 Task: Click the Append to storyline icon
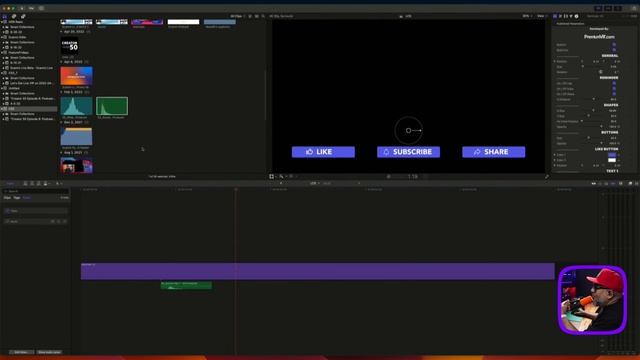[39, 184]
